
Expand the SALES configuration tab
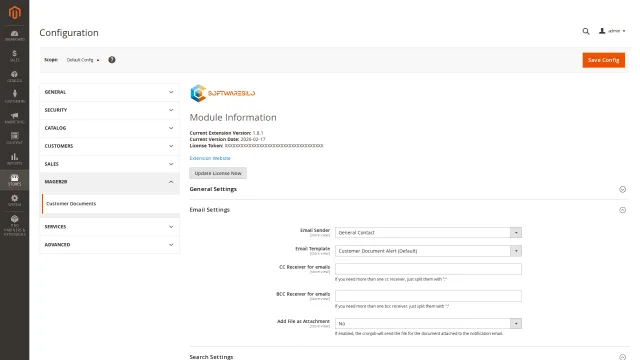tap(109, 164)
